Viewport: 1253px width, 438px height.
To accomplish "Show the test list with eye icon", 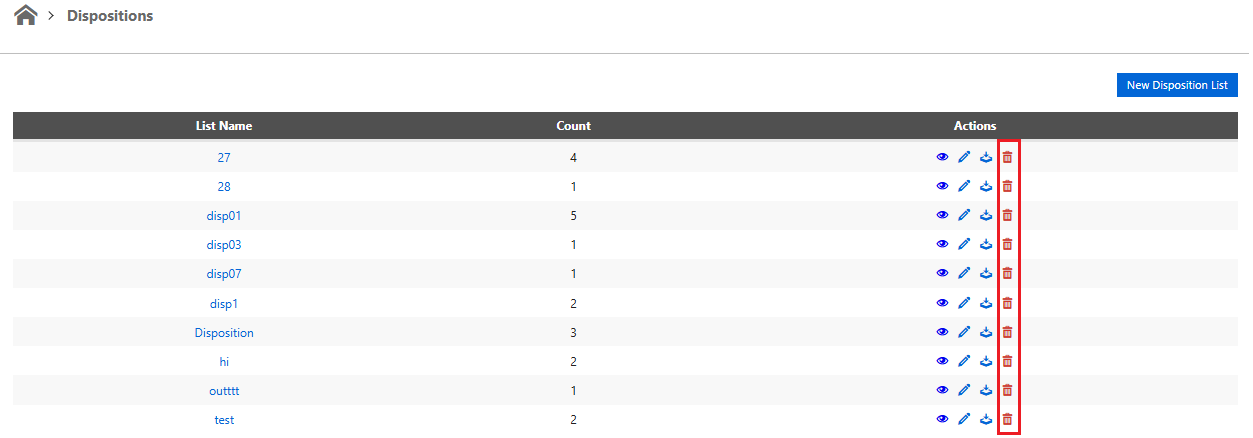I will (942, 420).
